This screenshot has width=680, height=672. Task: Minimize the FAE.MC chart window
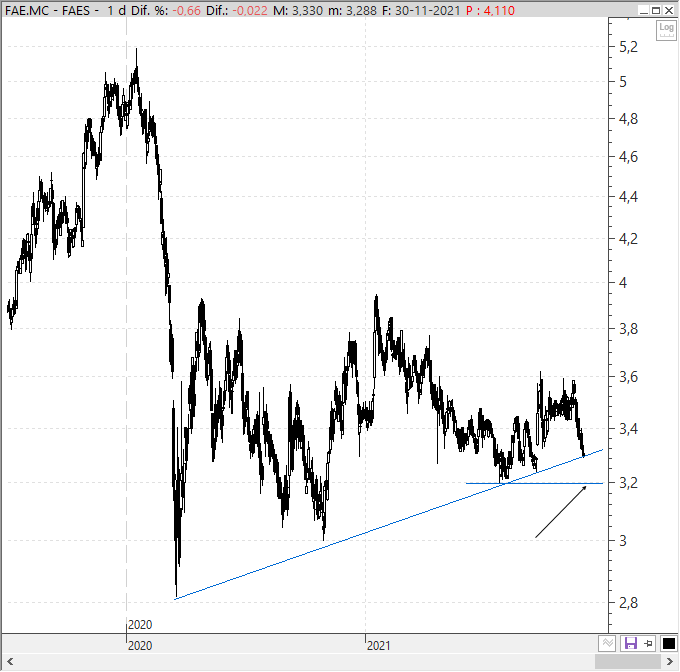click(x=644, y=10)
